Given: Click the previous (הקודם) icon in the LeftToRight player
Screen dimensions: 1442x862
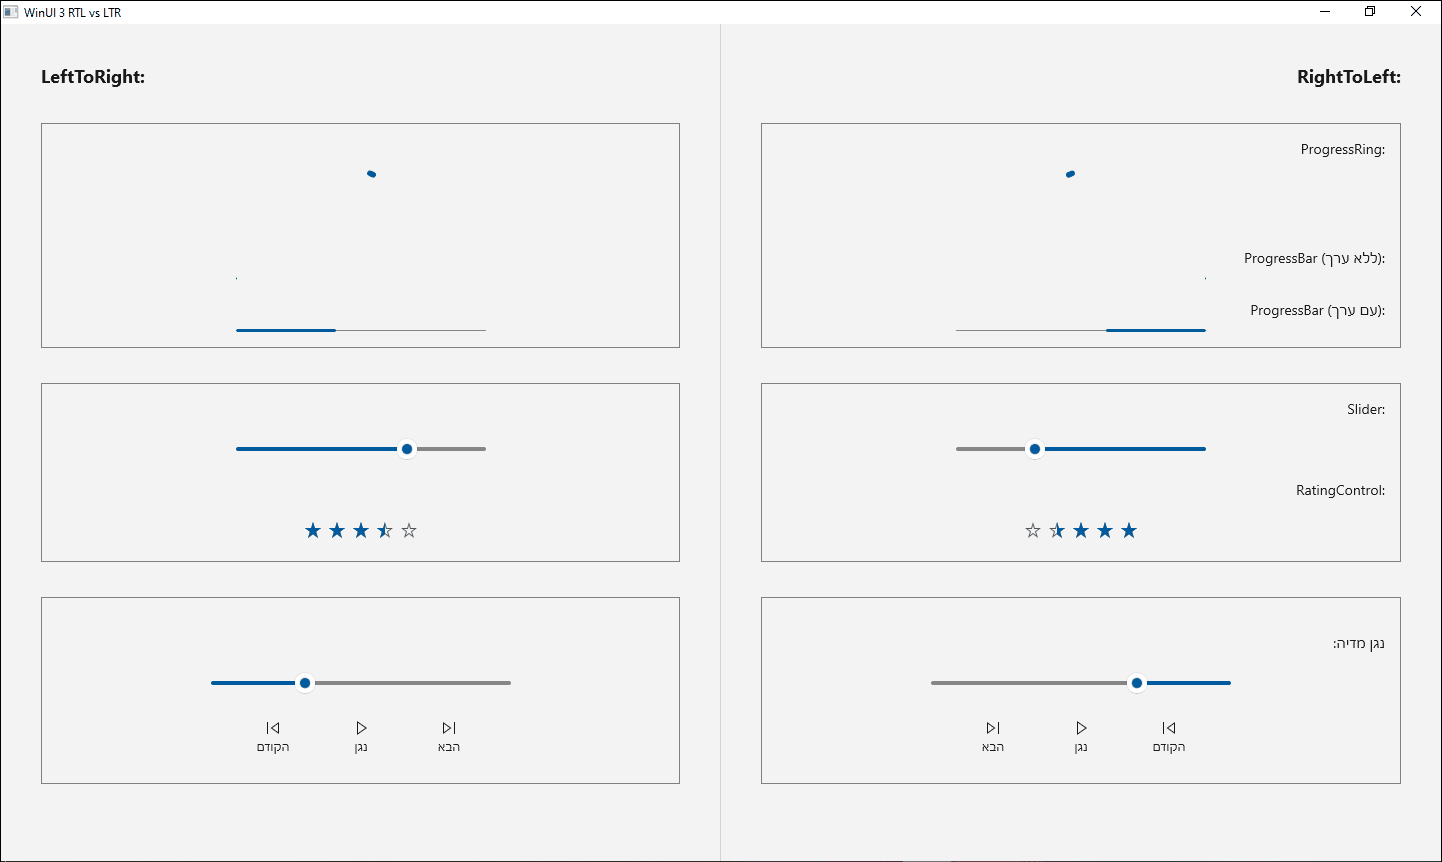Looking at the screenshot, I should point(273,728).
